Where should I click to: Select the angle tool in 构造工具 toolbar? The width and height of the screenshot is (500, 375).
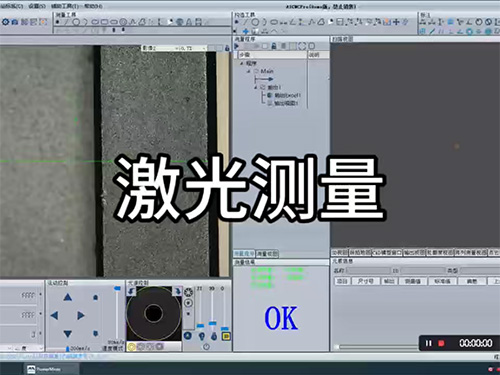293,22
